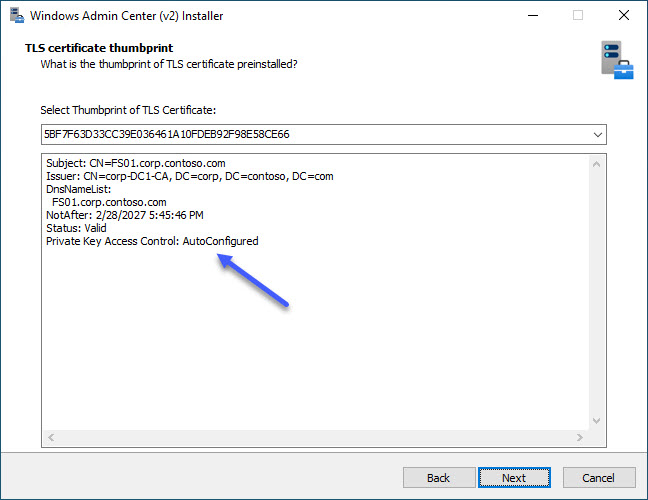648x500 pixels.
Task: Click the down arrow of the vertical scrollbar
Action: click(x=598, y=421)
